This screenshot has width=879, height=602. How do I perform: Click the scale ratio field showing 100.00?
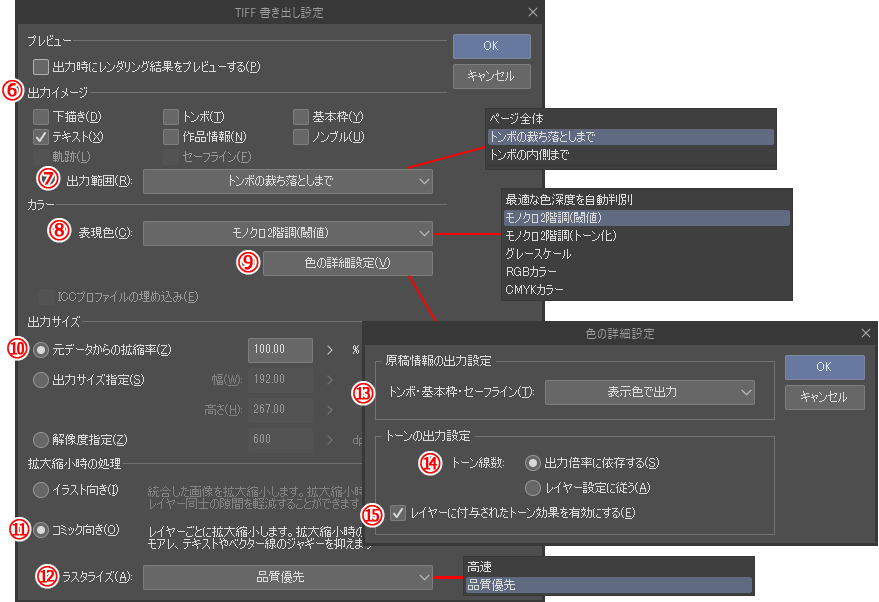[x=280, y=350]
